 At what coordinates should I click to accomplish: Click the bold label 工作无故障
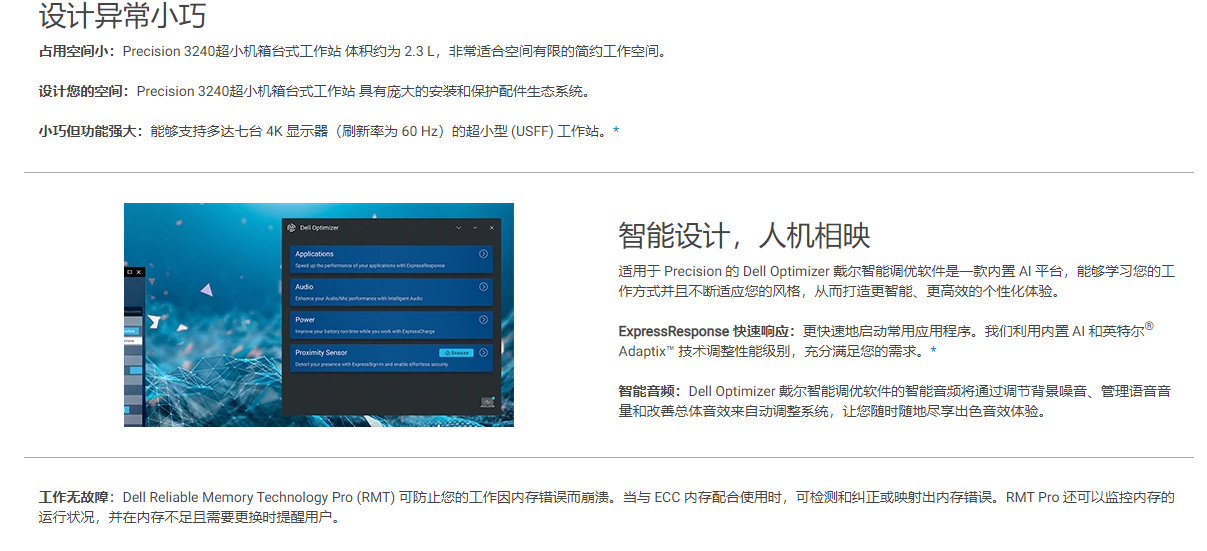click(x=78, y=497)
